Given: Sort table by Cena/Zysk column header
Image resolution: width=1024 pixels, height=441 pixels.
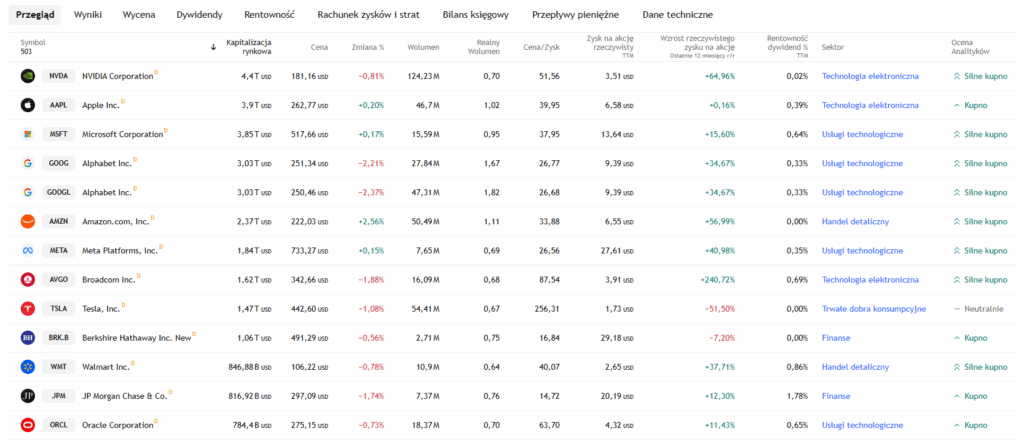Looking at the screenshot, I should click(x=541, y=46).
